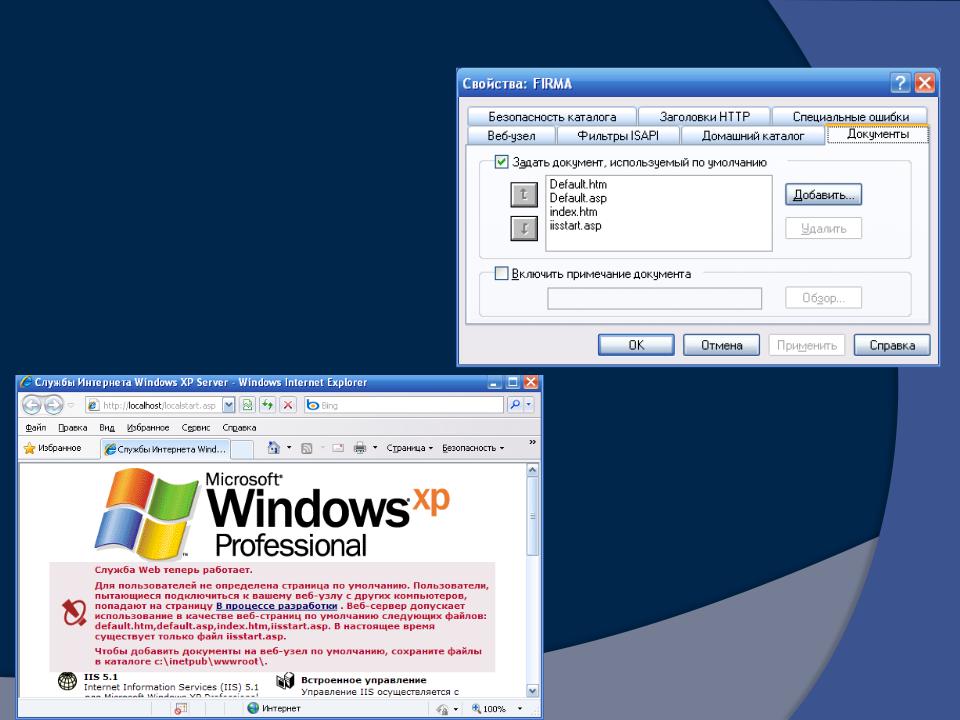This screenshot has width=960, height=720.
Task: Click the OK button in FIRMA properties
Action: (636, 345)
